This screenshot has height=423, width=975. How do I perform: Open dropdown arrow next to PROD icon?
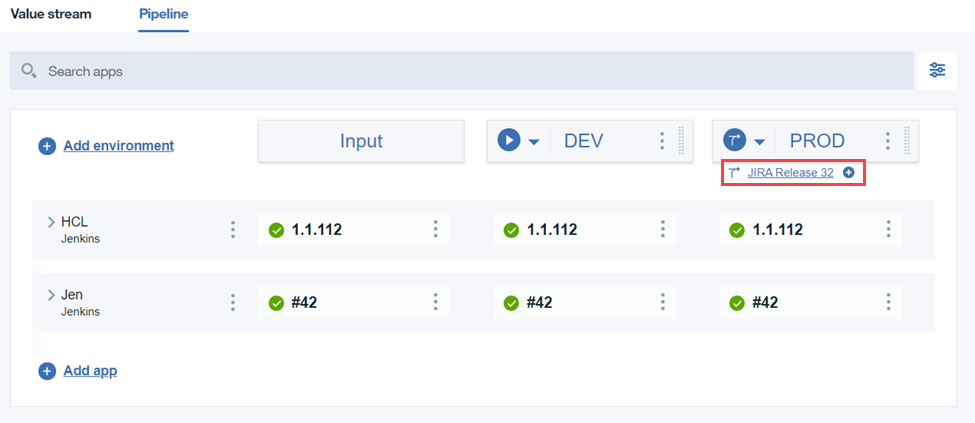pyautogui.click(x=759, y=142)
